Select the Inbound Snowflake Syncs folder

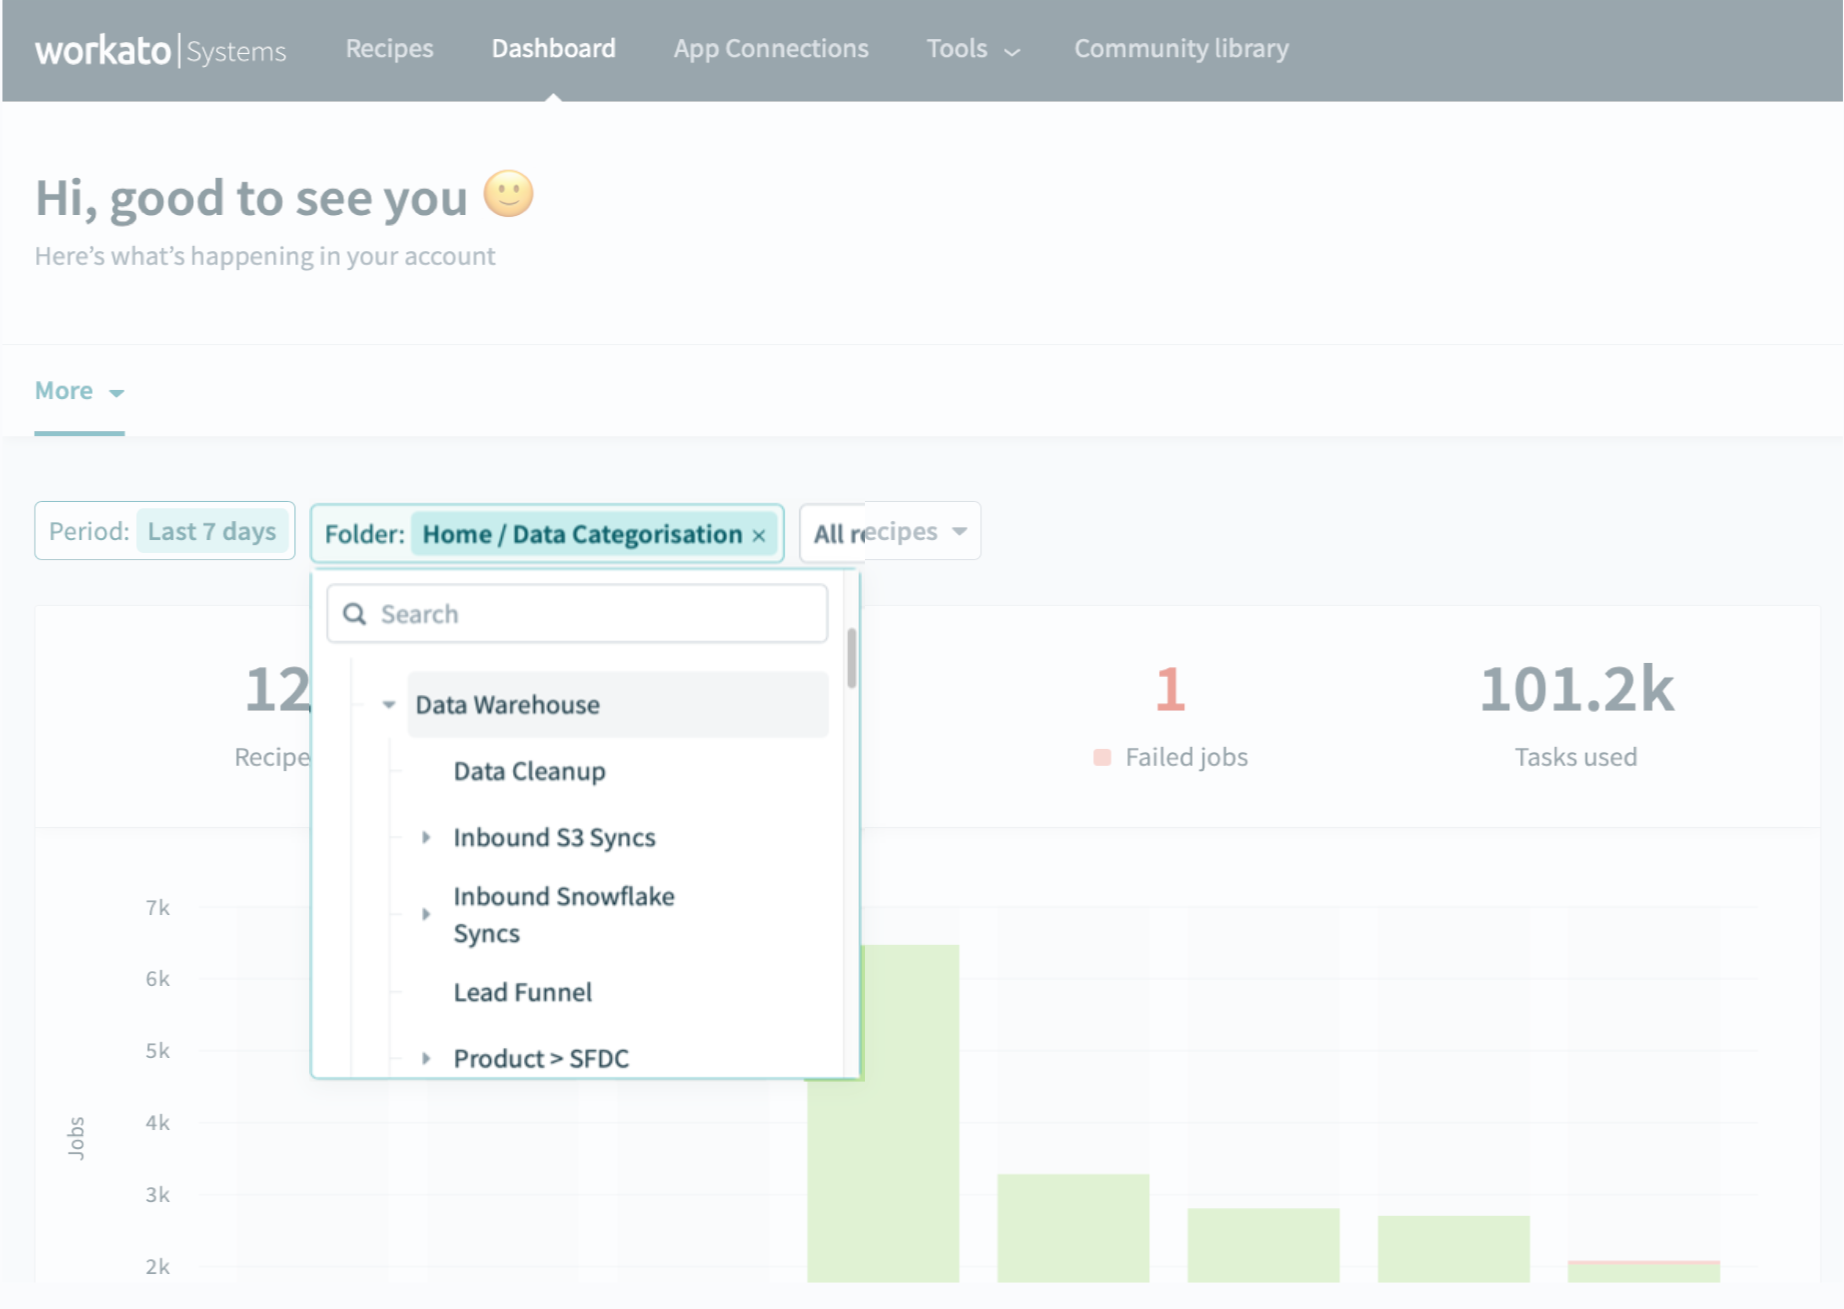click(x=564, y=914)
